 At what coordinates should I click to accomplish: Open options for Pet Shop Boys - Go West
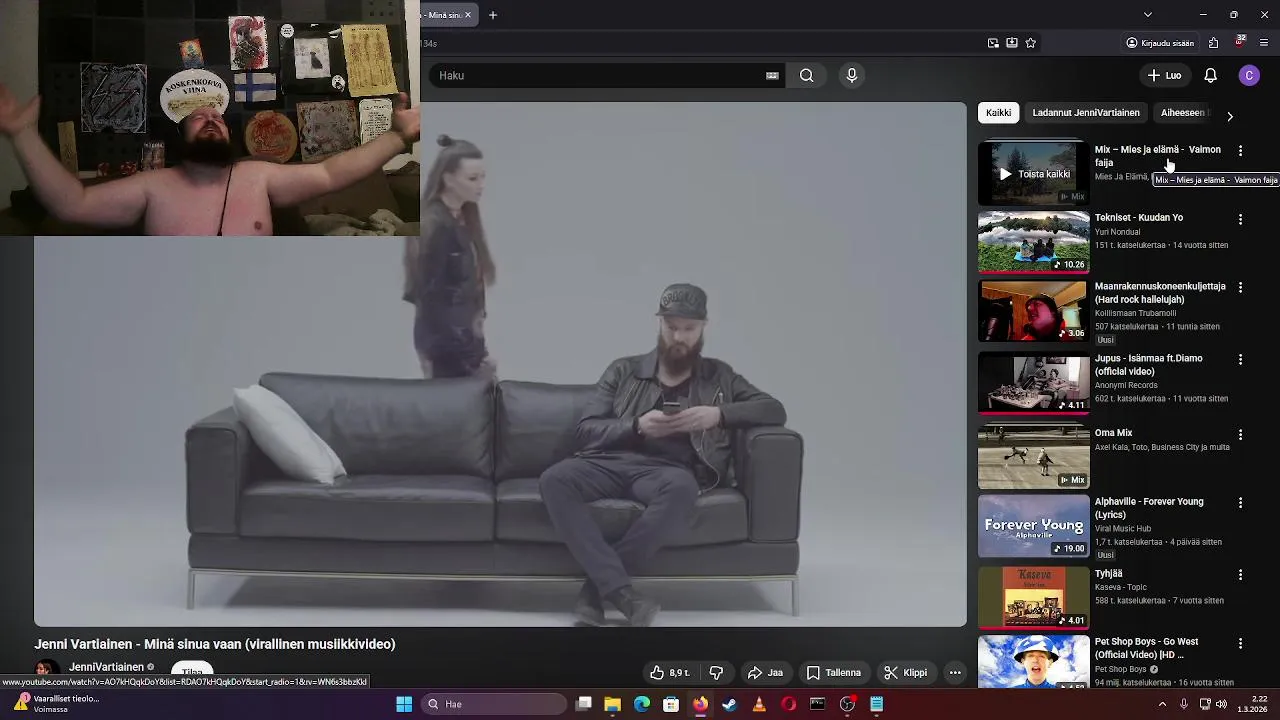(1240, 643)
